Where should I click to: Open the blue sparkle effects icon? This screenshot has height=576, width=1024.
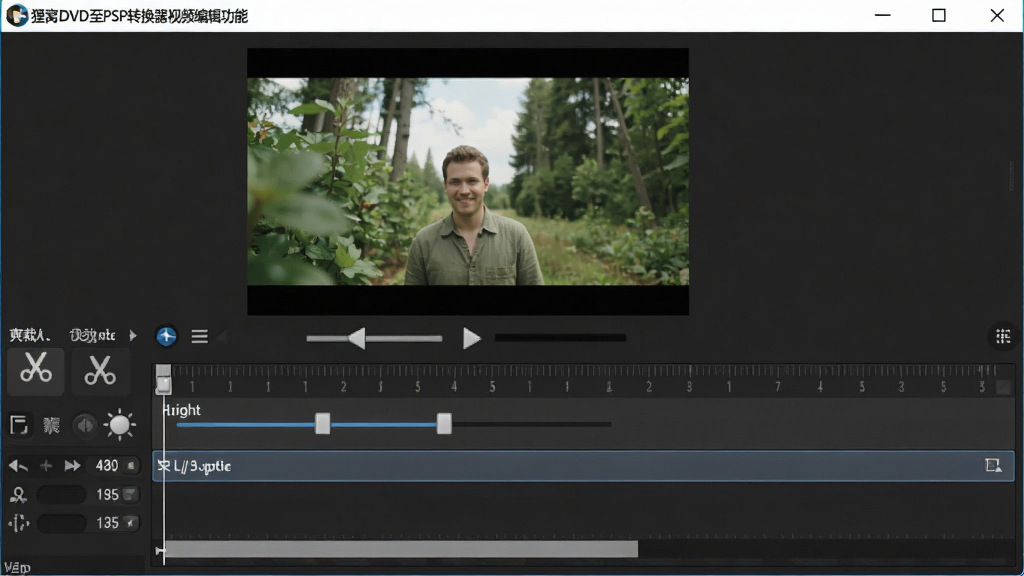(167, 336)
